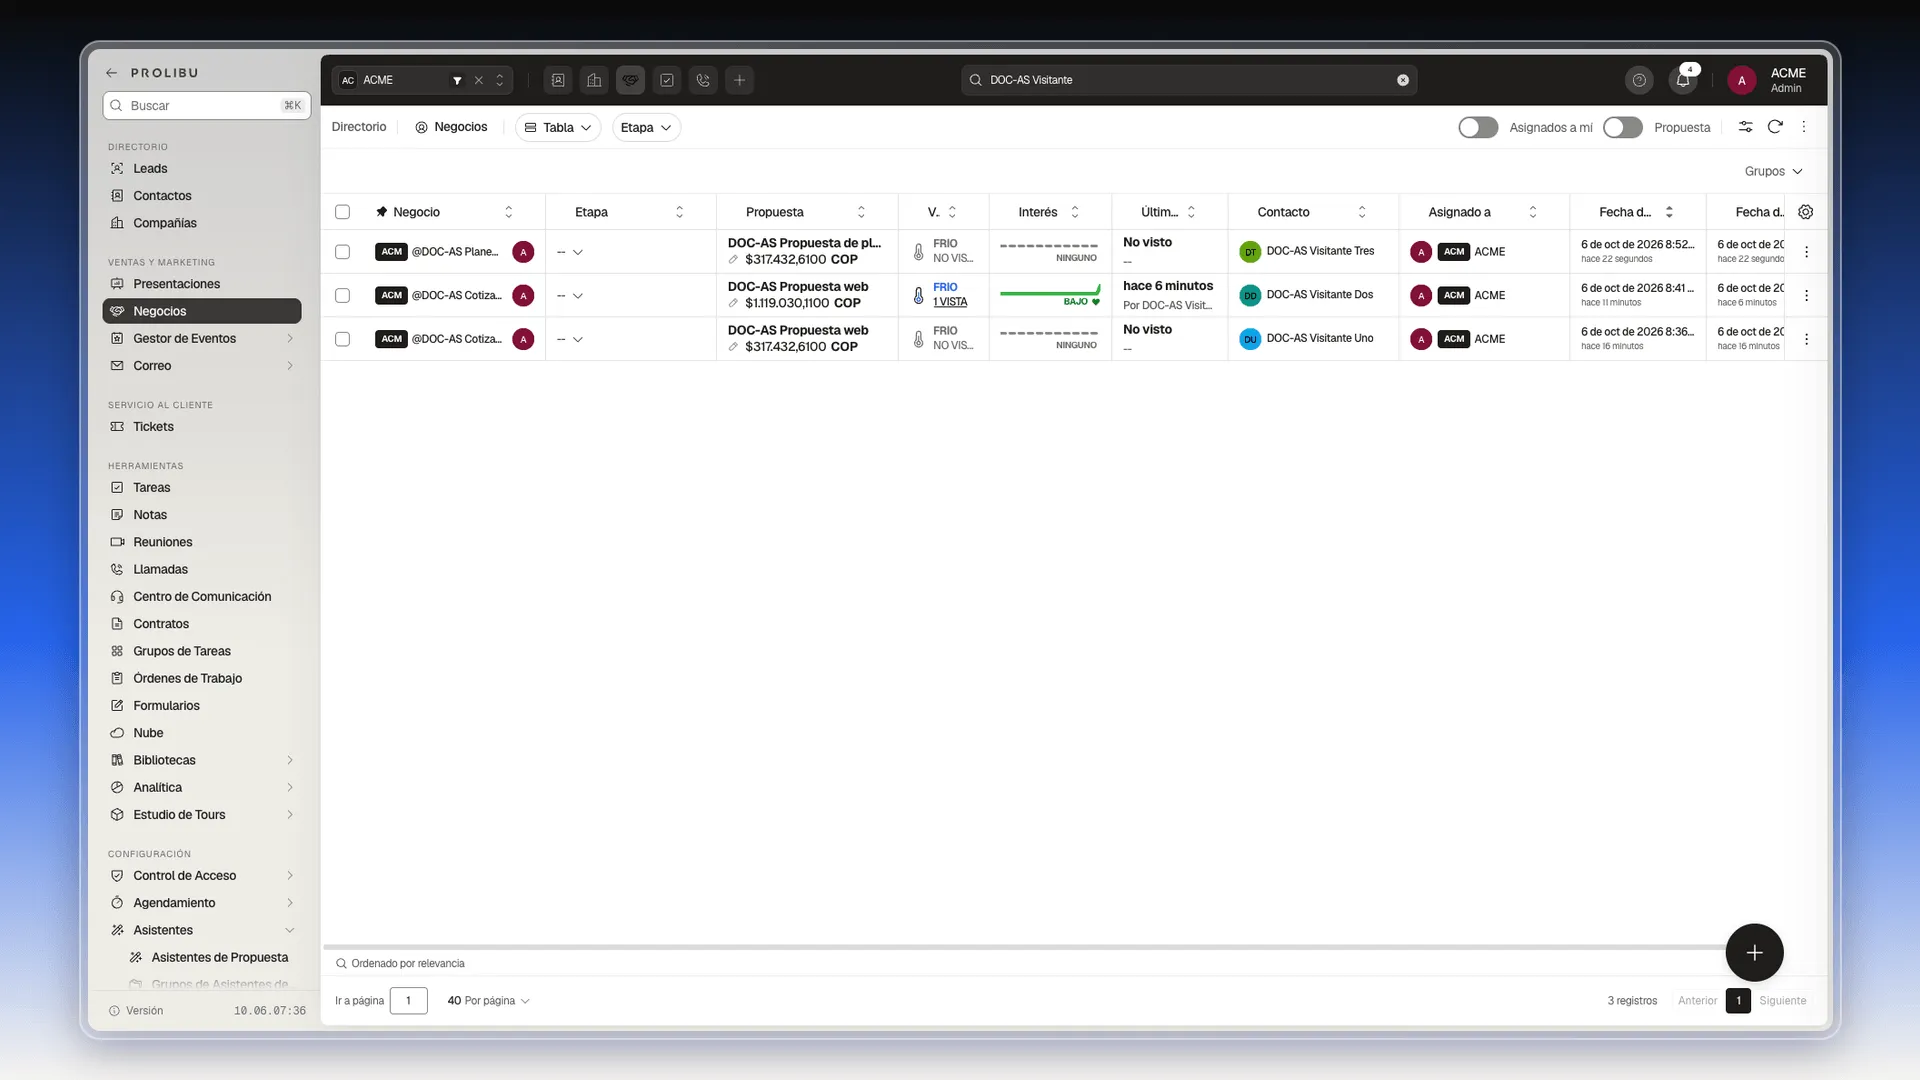Screen dimensions: 1920x1080
Task: Refresh the deals table
Action: 1775,127
